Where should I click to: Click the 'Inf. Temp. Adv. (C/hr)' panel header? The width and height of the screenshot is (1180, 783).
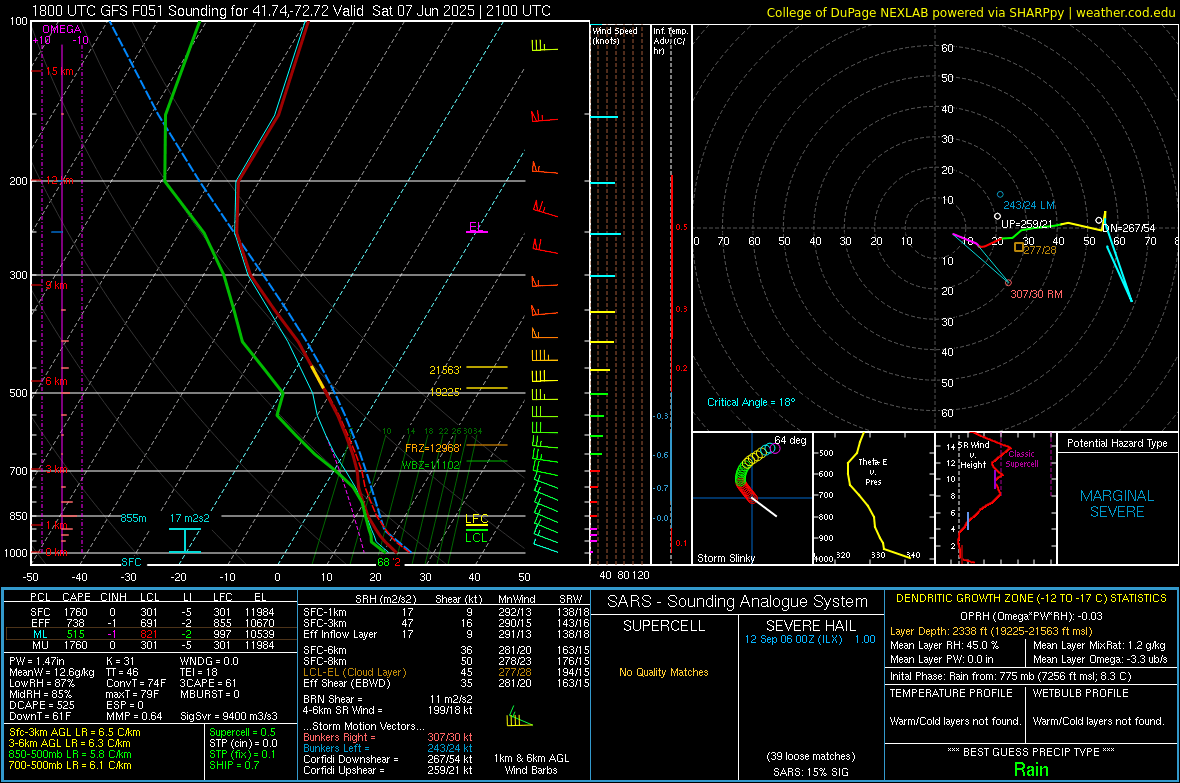[670, 41]
